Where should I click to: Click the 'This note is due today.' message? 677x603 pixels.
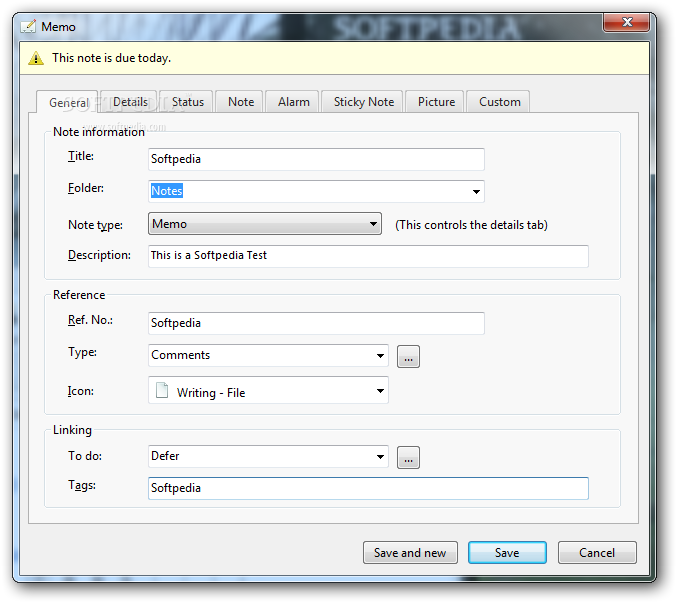(x=111, y=58)
